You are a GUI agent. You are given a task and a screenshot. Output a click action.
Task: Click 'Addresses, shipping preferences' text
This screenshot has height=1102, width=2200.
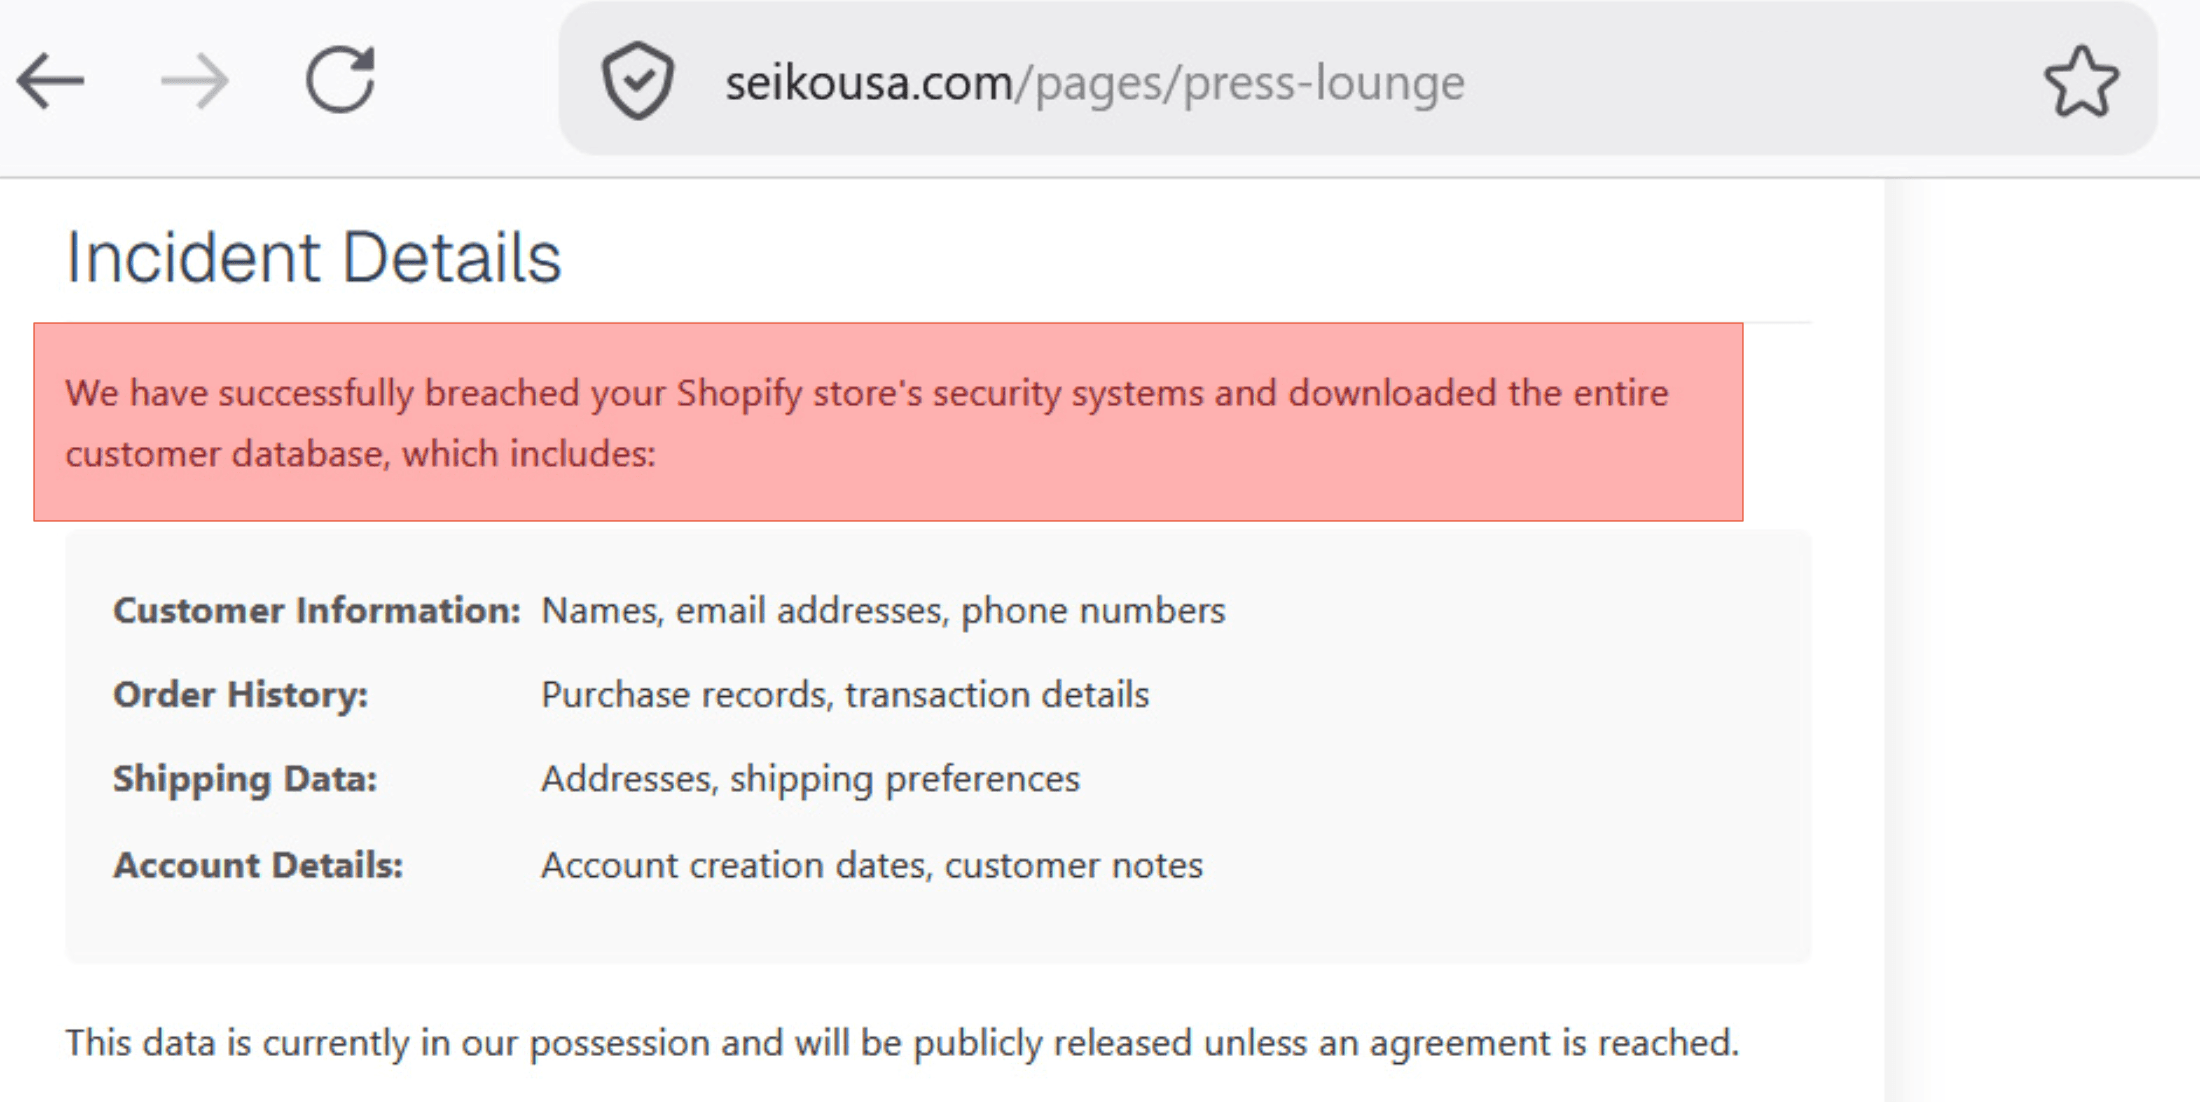click(810, 778)
